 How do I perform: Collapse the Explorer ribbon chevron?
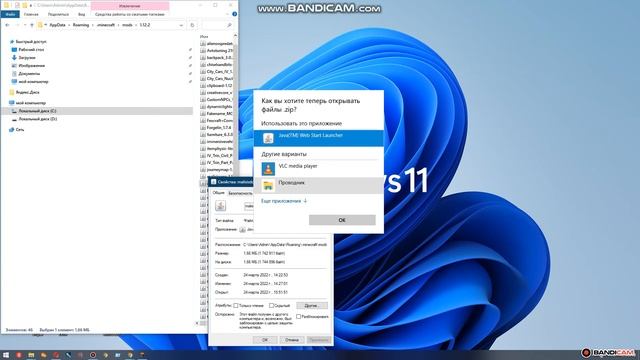227,14
